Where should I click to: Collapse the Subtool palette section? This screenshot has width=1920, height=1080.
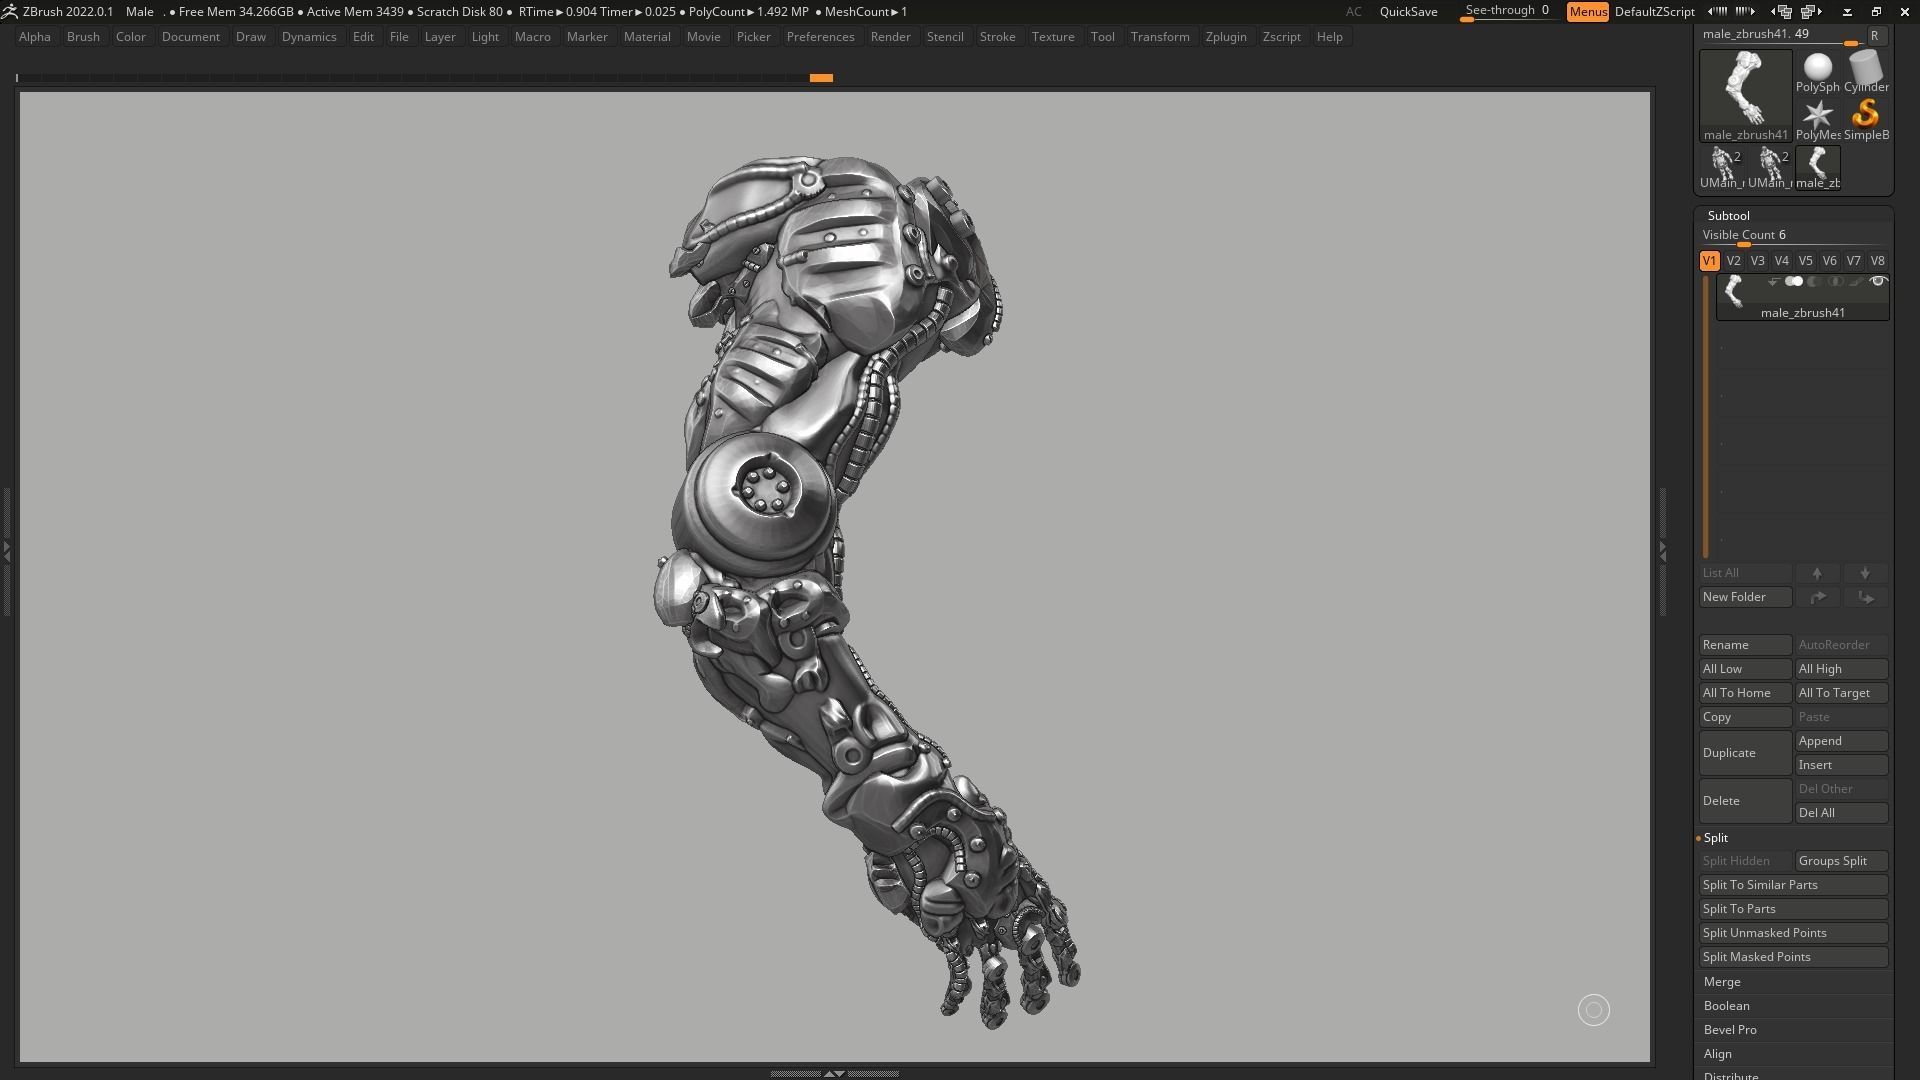(x=1728, y=216)
